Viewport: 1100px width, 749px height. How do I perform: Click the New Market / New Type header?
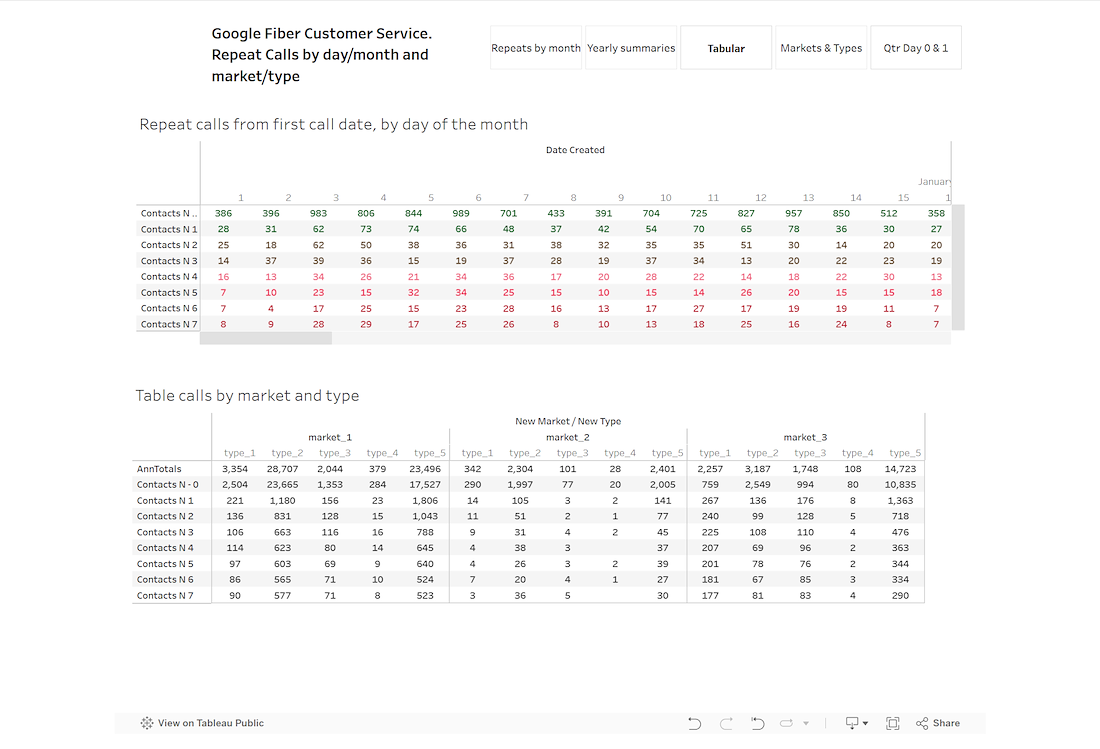tap(568, 421)
